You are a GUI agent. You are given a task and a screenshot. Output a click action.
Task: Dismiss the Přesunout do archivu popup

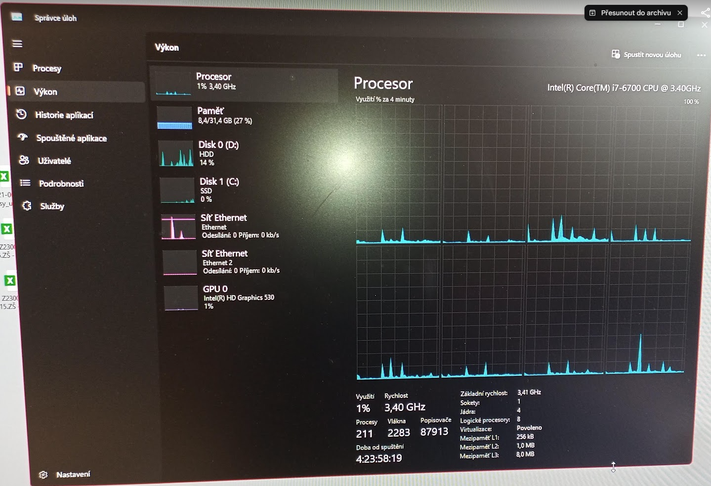coord(680,13)
